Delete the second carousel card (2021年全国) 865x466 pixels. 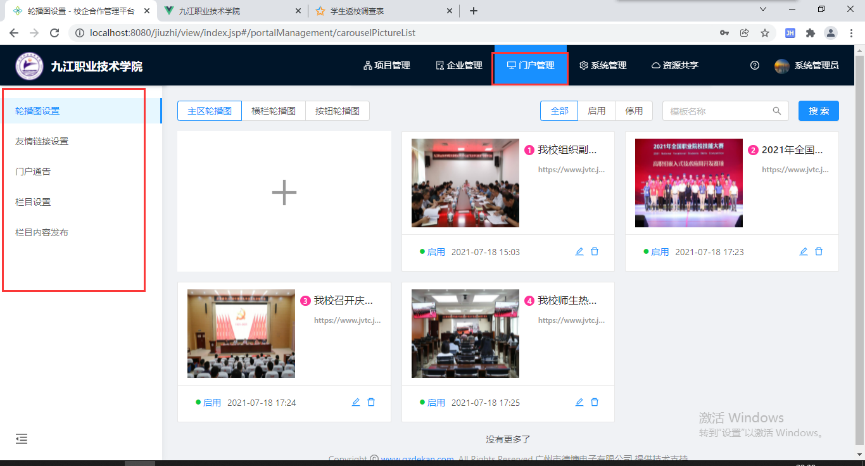(820, 252)
